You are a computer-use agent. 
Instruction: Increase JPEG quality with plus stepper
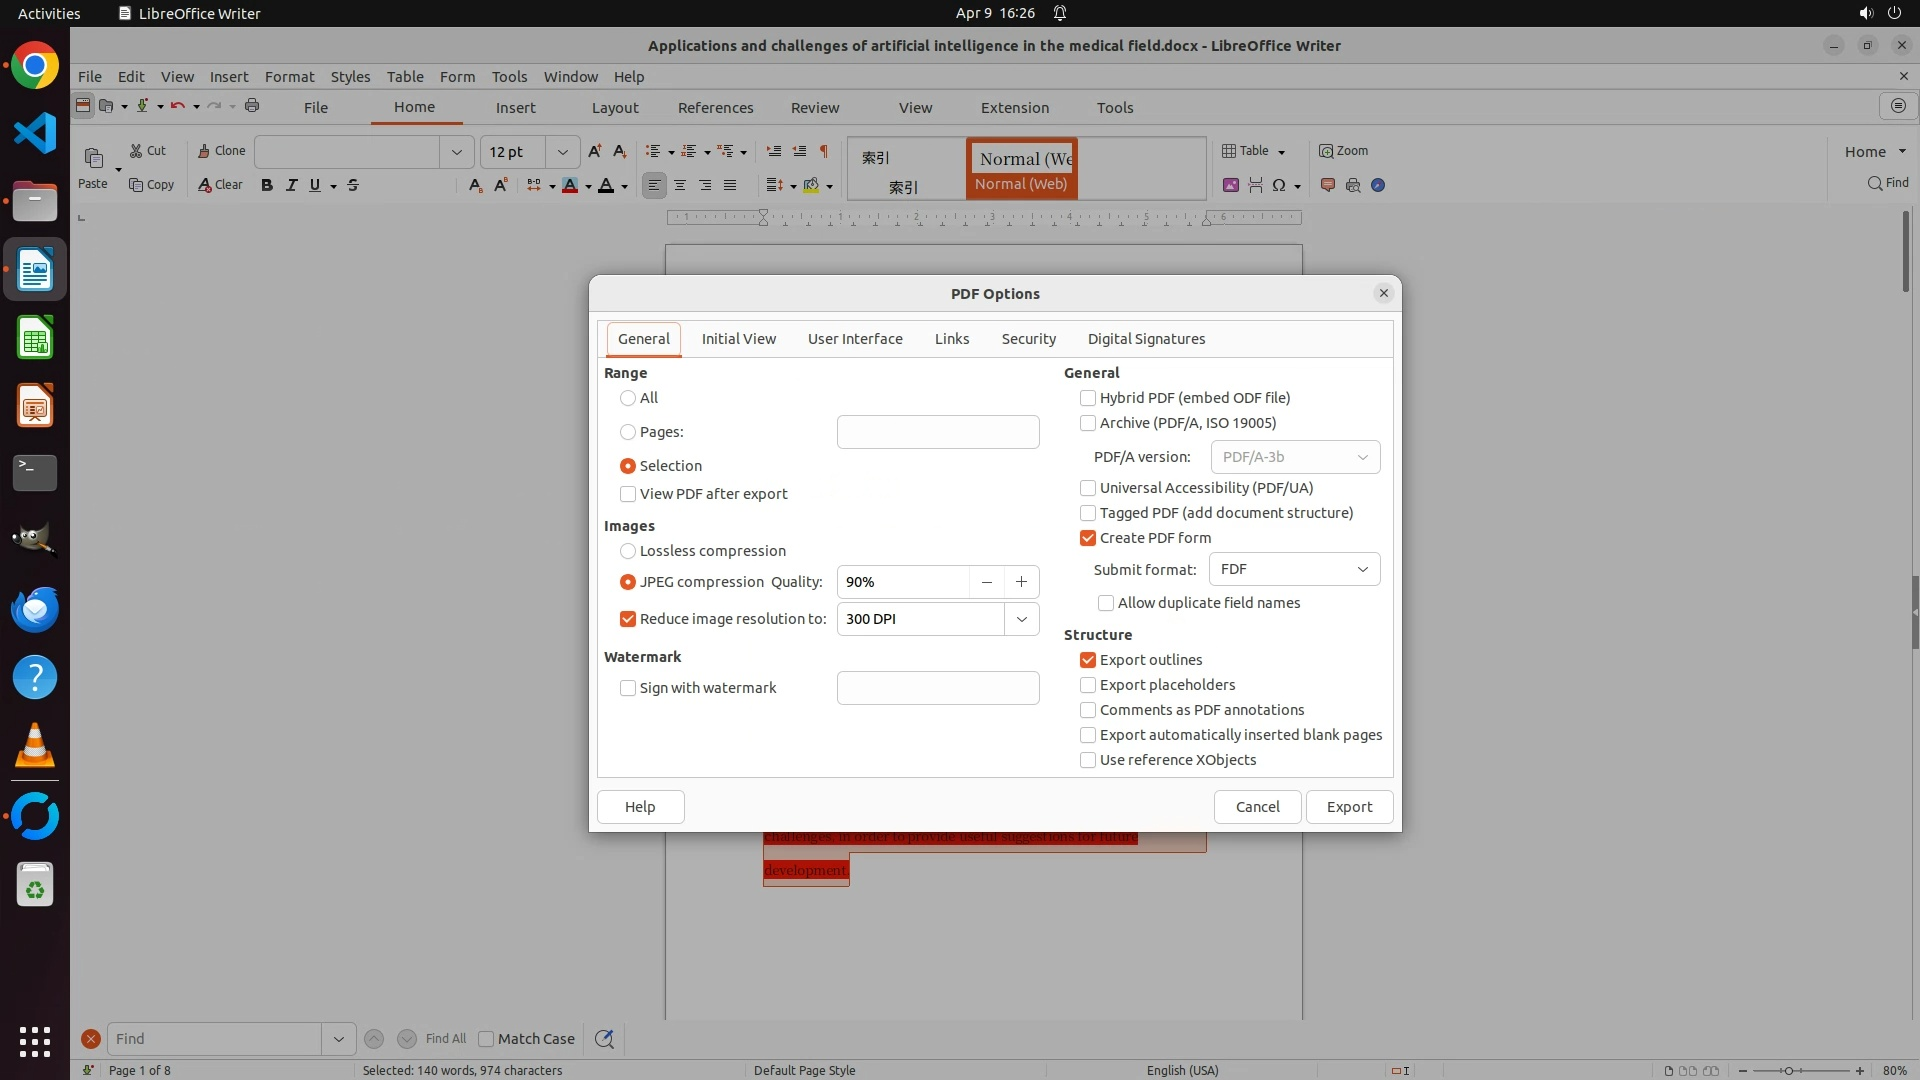pyautogui.click(x=1021, y=582)
